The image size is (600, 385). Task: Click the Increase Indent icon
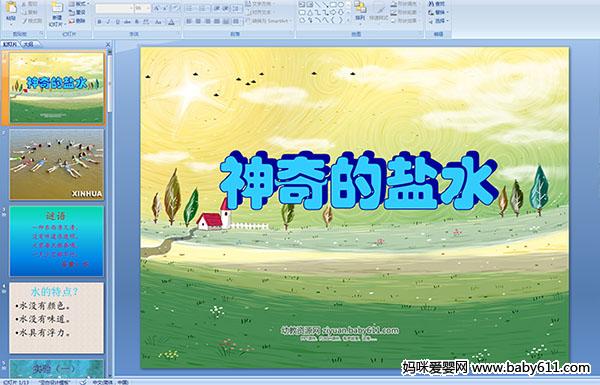tap(226, 8)
